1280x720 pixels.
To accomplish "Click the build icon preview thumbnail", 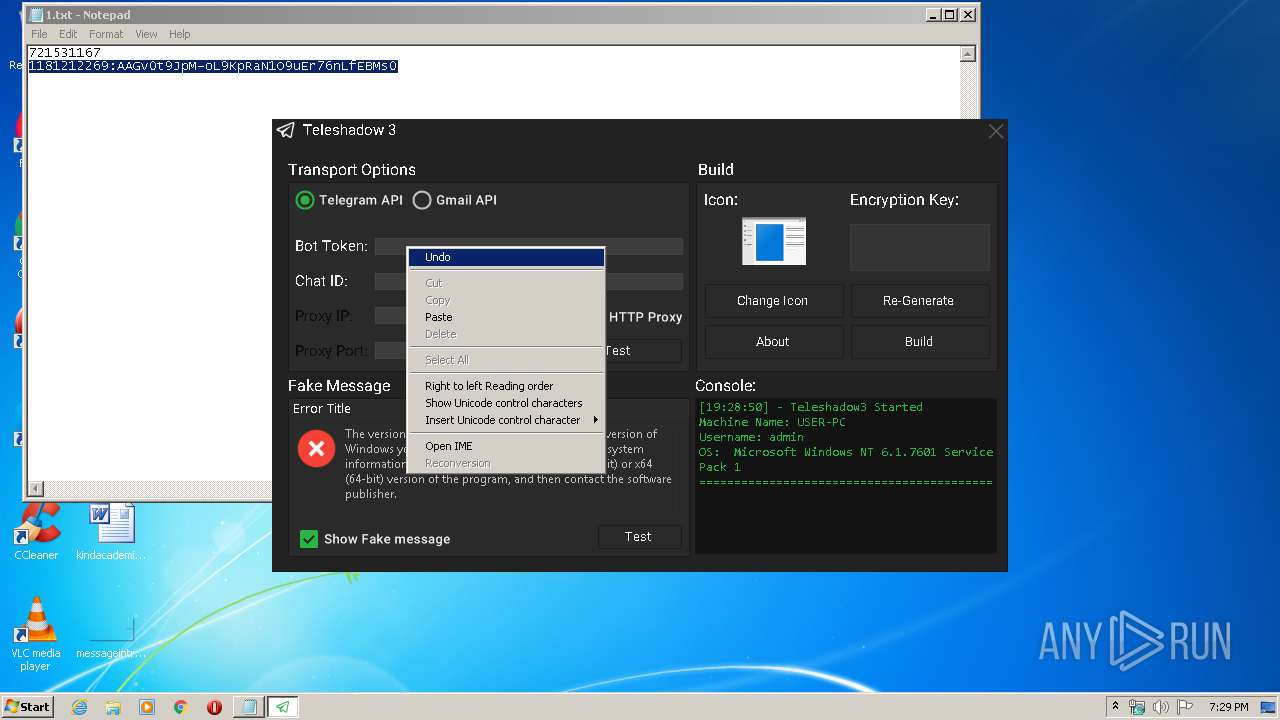I will (774, 241).
